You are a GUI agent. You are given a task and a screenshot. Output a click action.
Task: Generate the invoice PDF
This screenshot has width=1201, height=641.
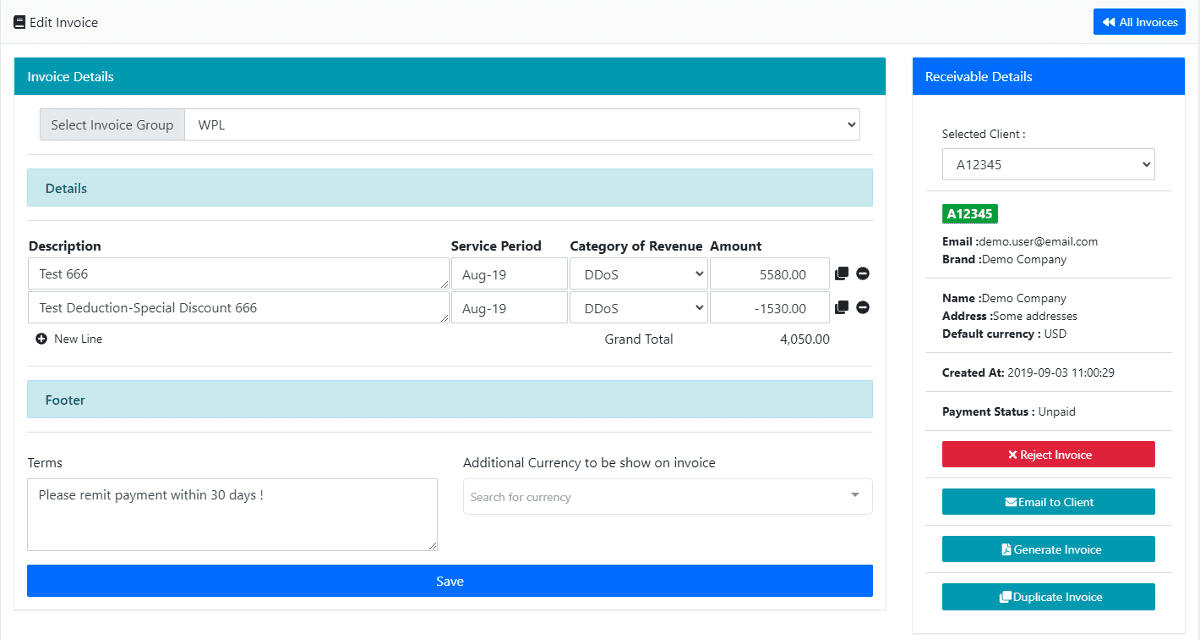pos(1047,549)
